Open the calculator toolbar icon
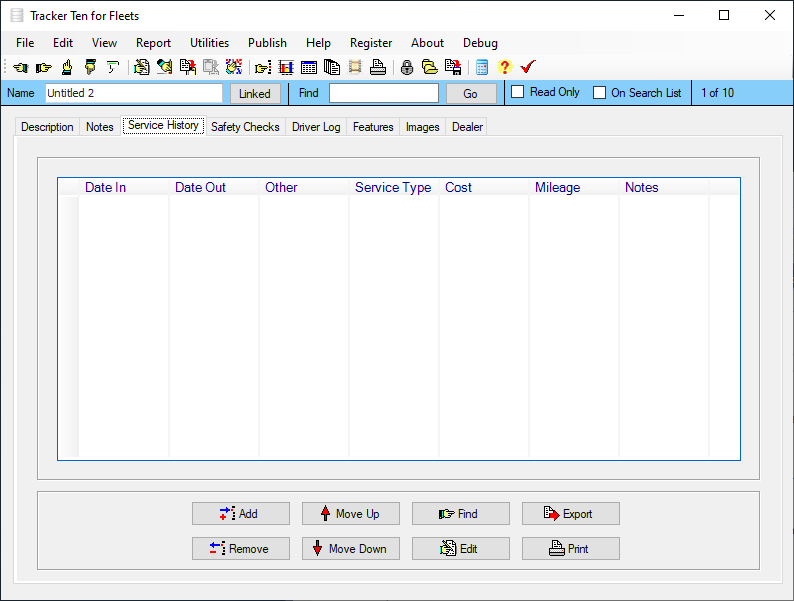 point(482,67)
